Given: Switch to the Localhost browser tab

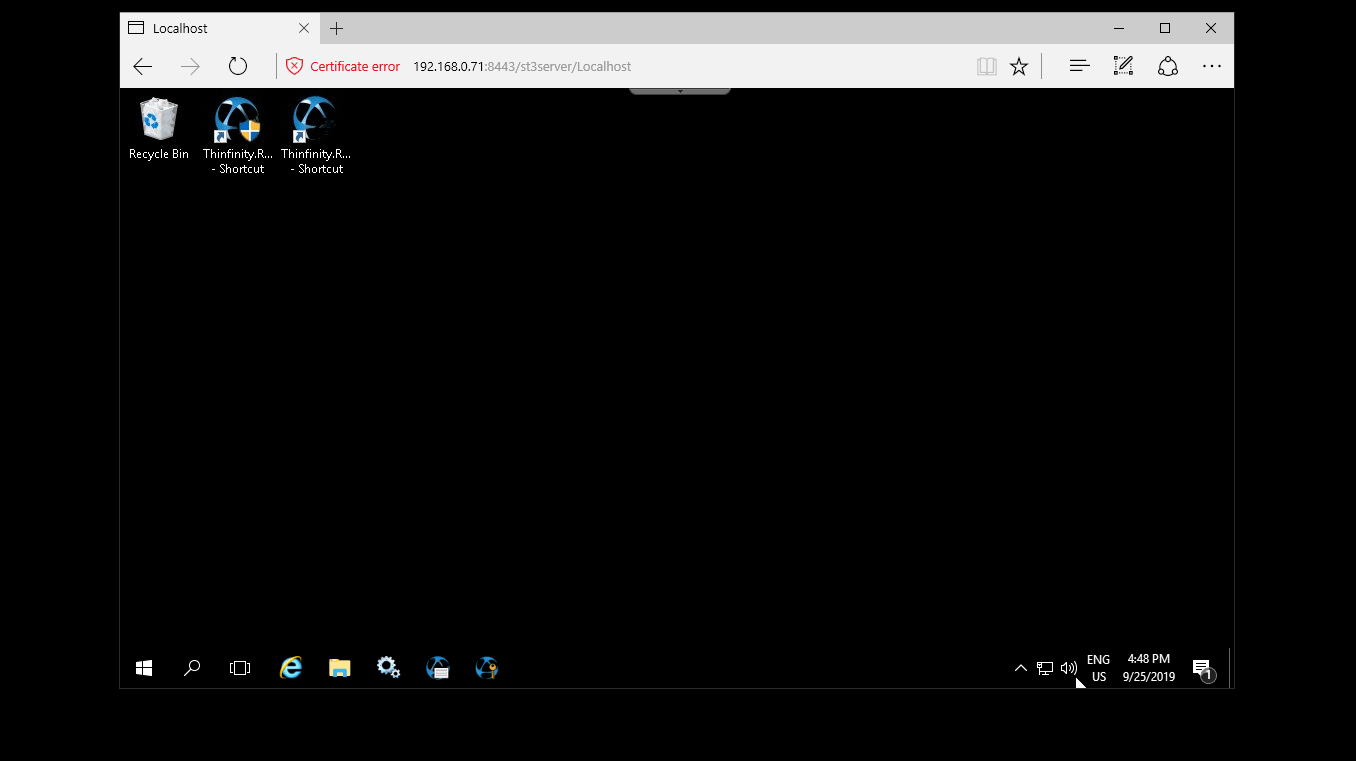Looking at the screenshot, I should [180, 28].
